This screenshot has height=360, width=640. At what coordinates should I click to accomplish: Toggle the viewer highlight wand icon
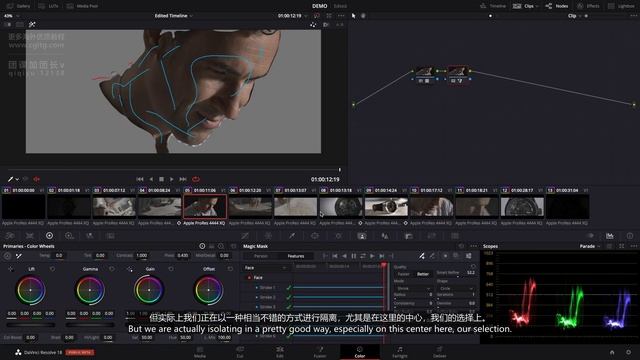(x=32, y=24)
